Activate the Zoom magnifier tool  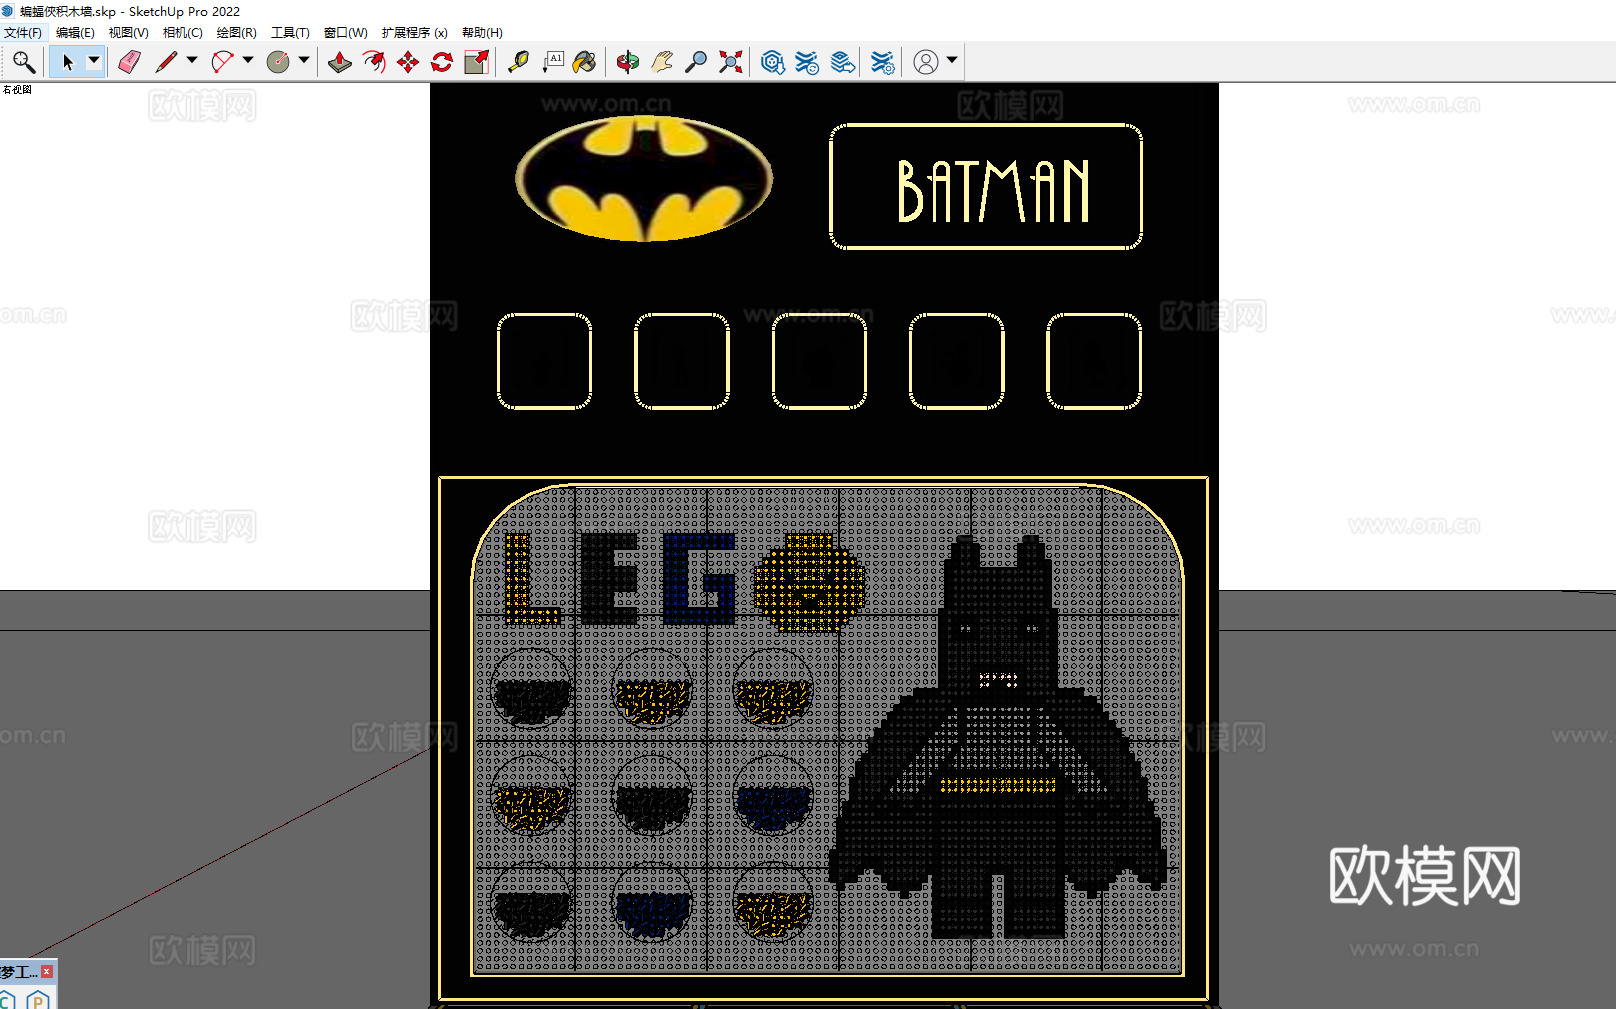pos(696,62)
